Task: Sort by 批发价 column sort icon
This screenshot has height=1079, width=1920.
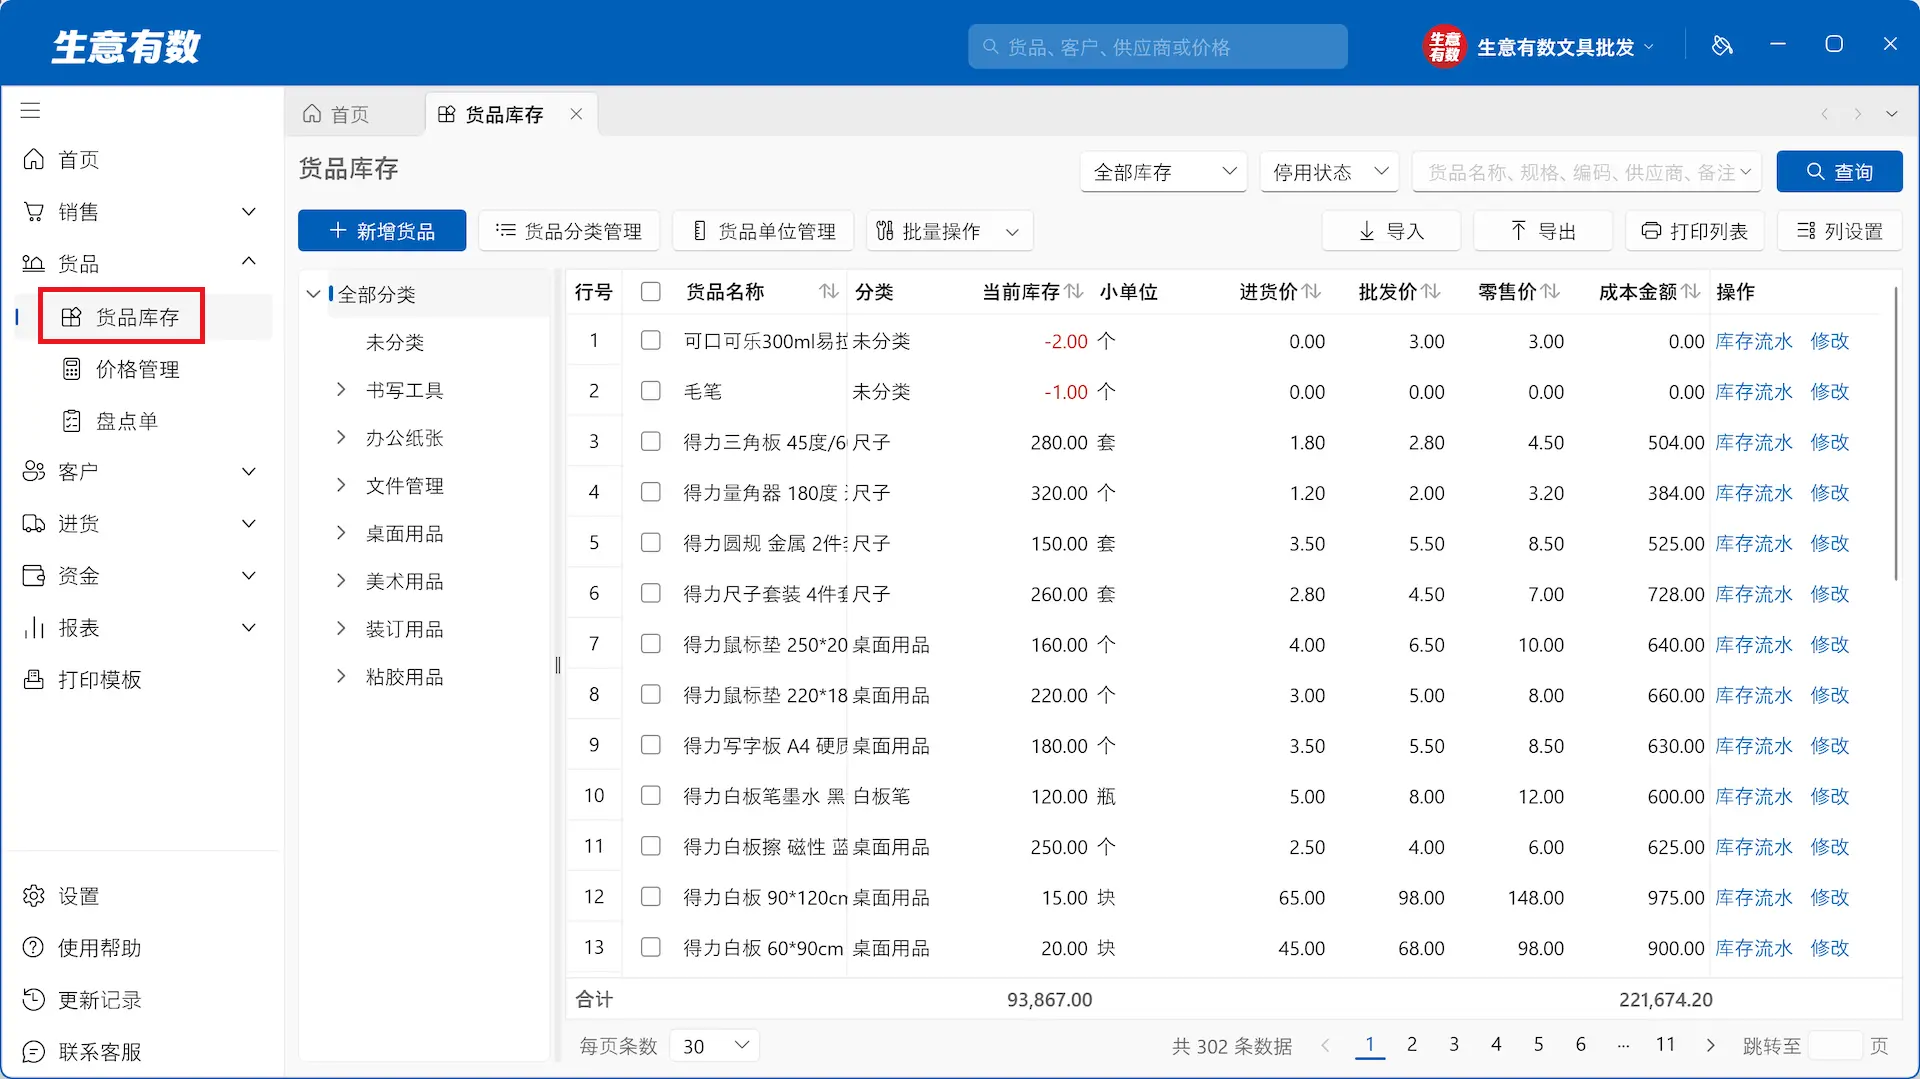Action: click(1431, 291)
